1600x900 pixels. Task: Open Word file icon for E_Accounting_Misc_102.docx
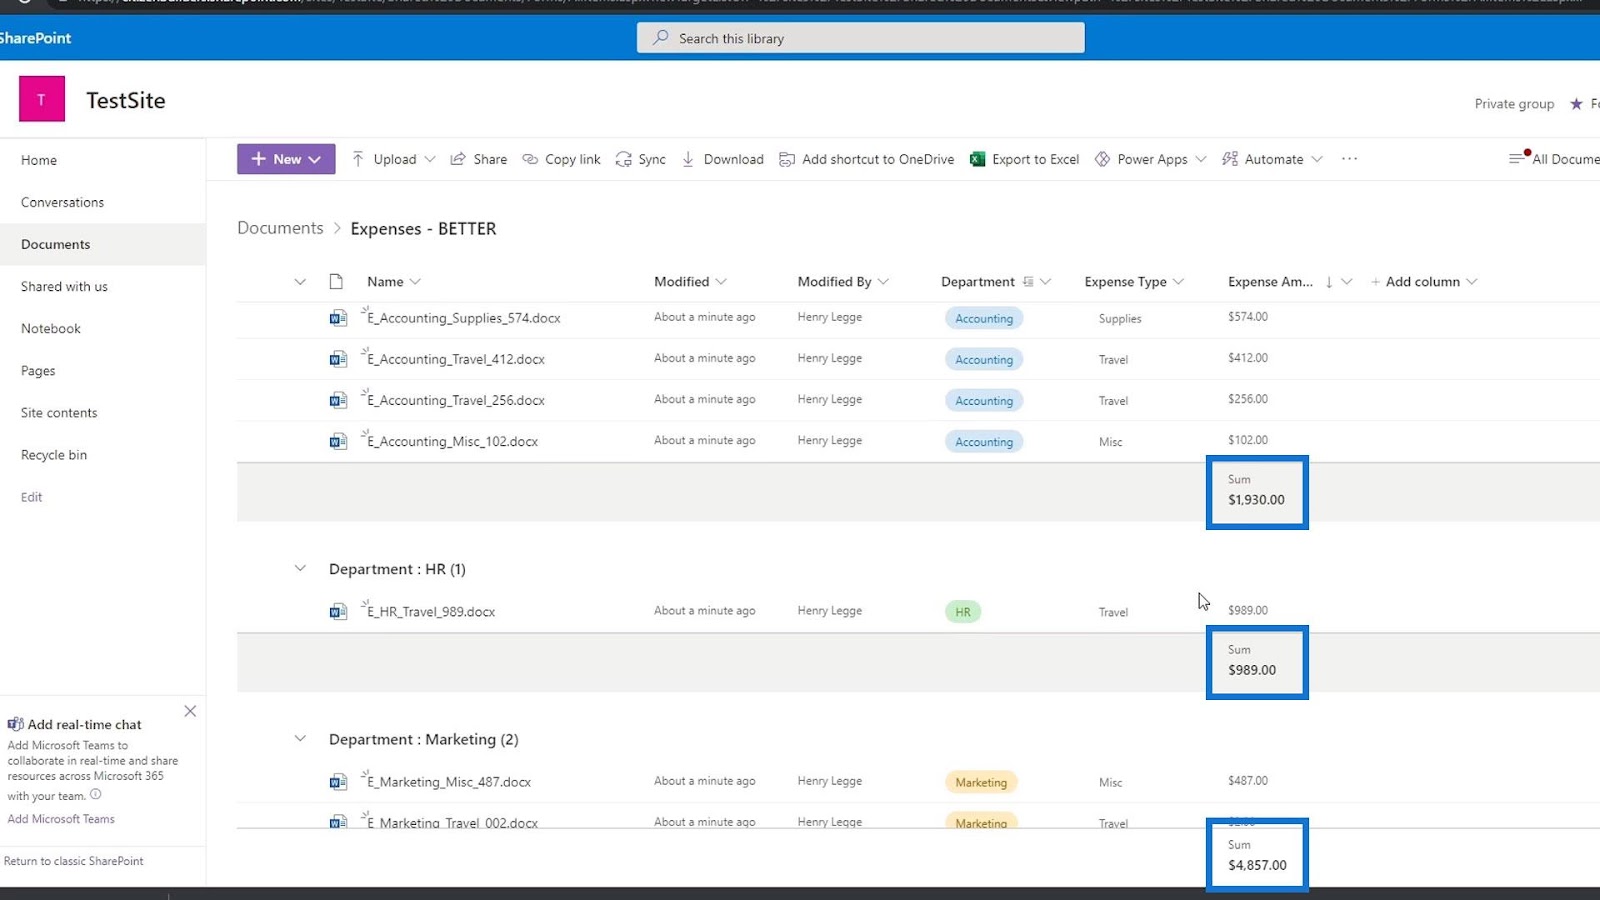[338, 441]
